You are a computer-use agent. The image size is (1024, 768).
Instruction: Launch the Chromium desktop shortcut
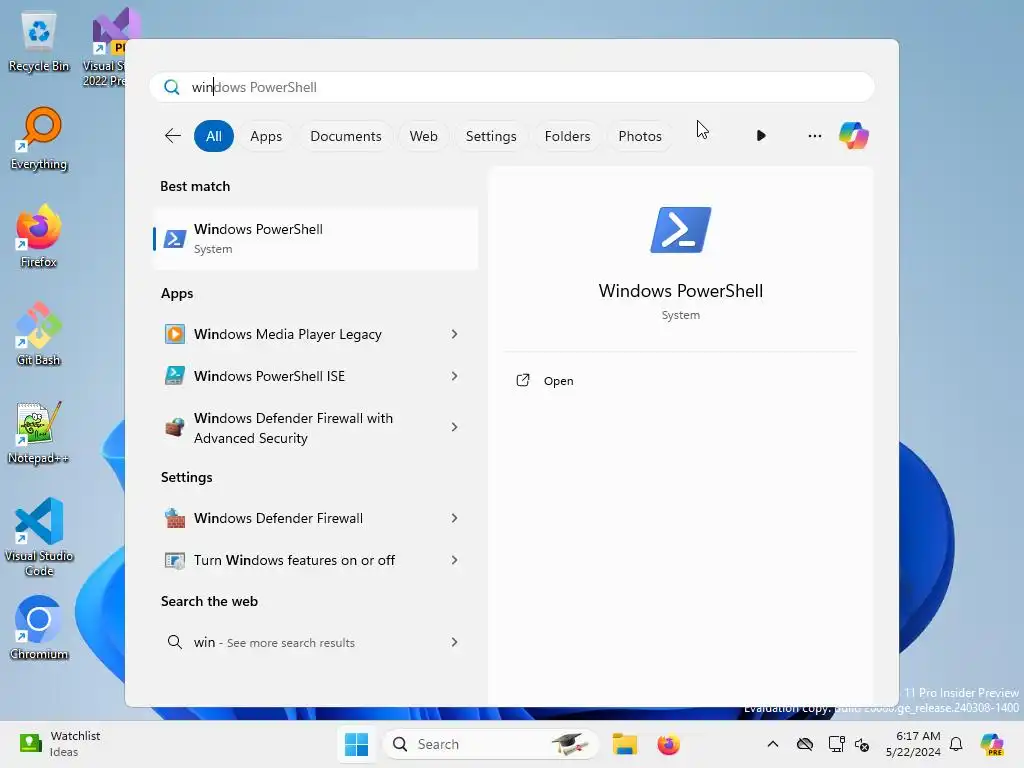tap(39, 628)
